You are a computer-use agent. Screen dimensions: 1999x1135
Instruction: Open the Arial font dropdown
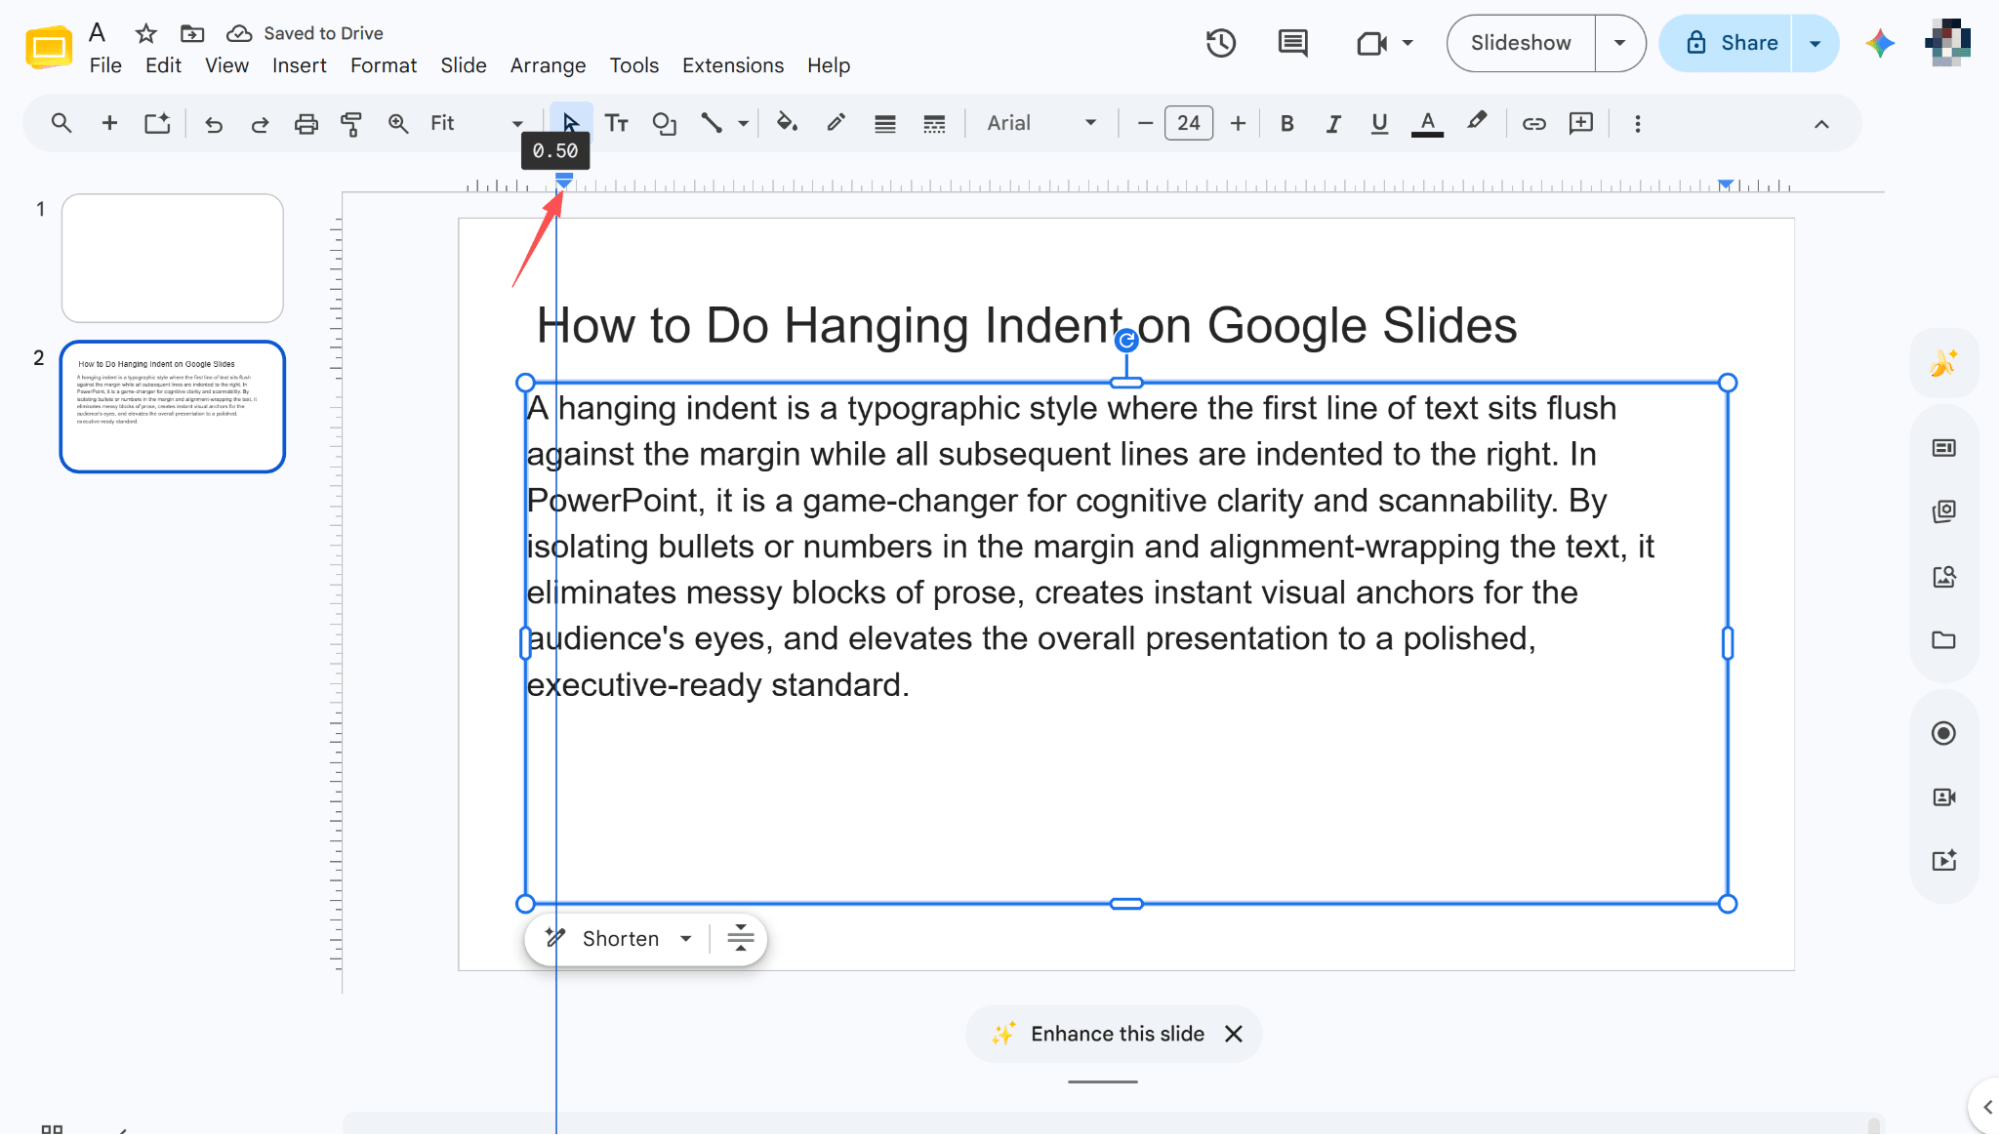click(x=1041, y=123)
